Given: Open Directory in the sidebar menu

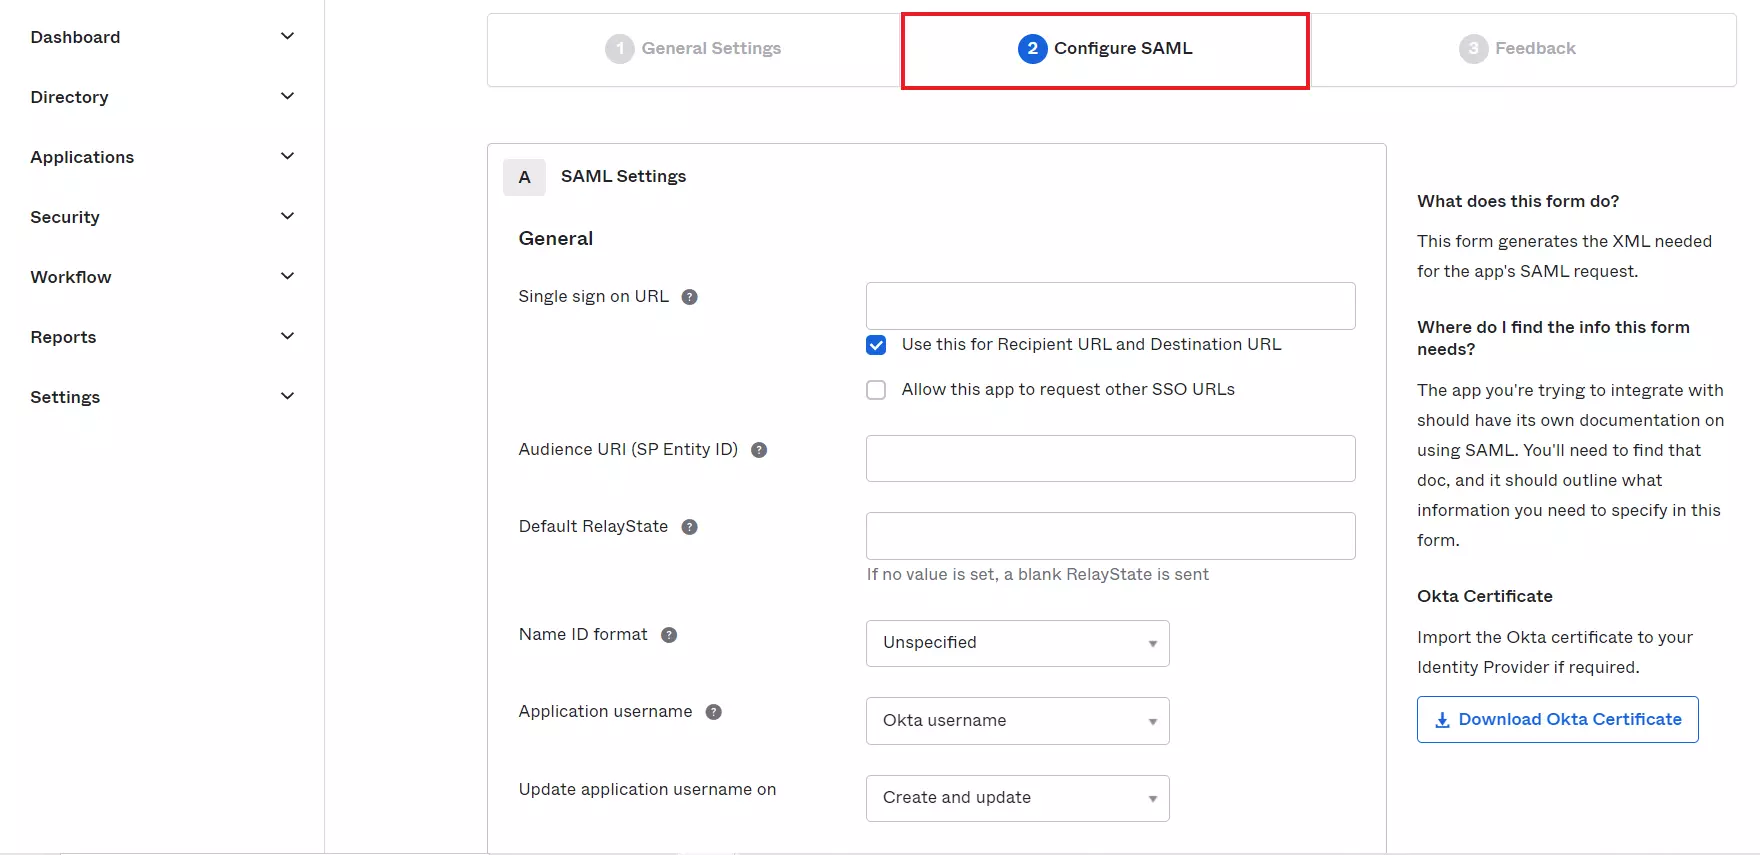Looking at the screenshot, I should point(69,97).
